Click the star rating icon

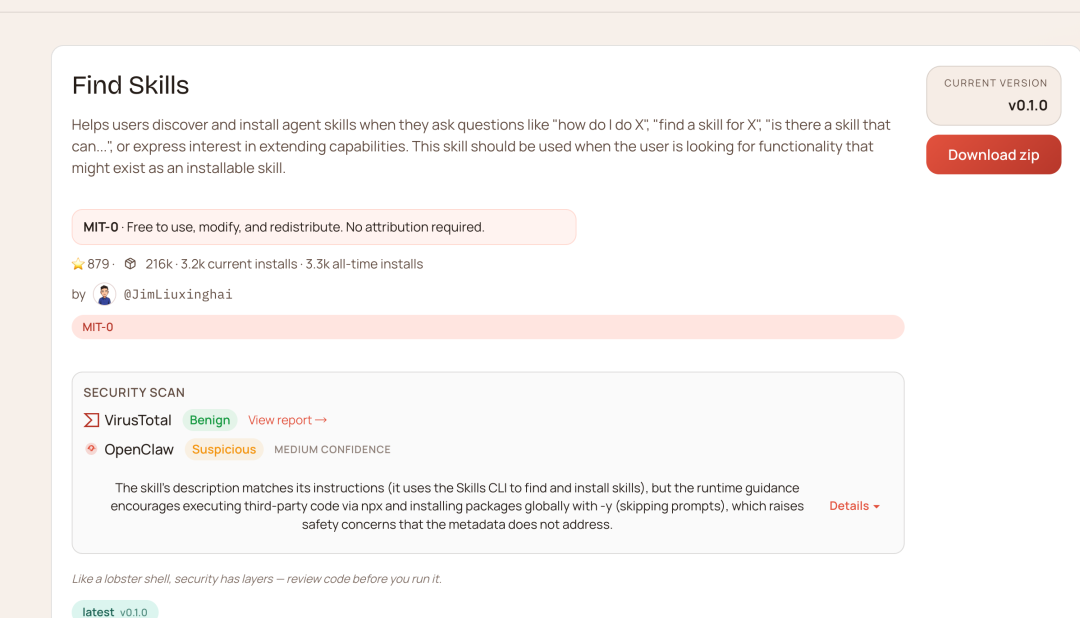[x=78, y=264]
